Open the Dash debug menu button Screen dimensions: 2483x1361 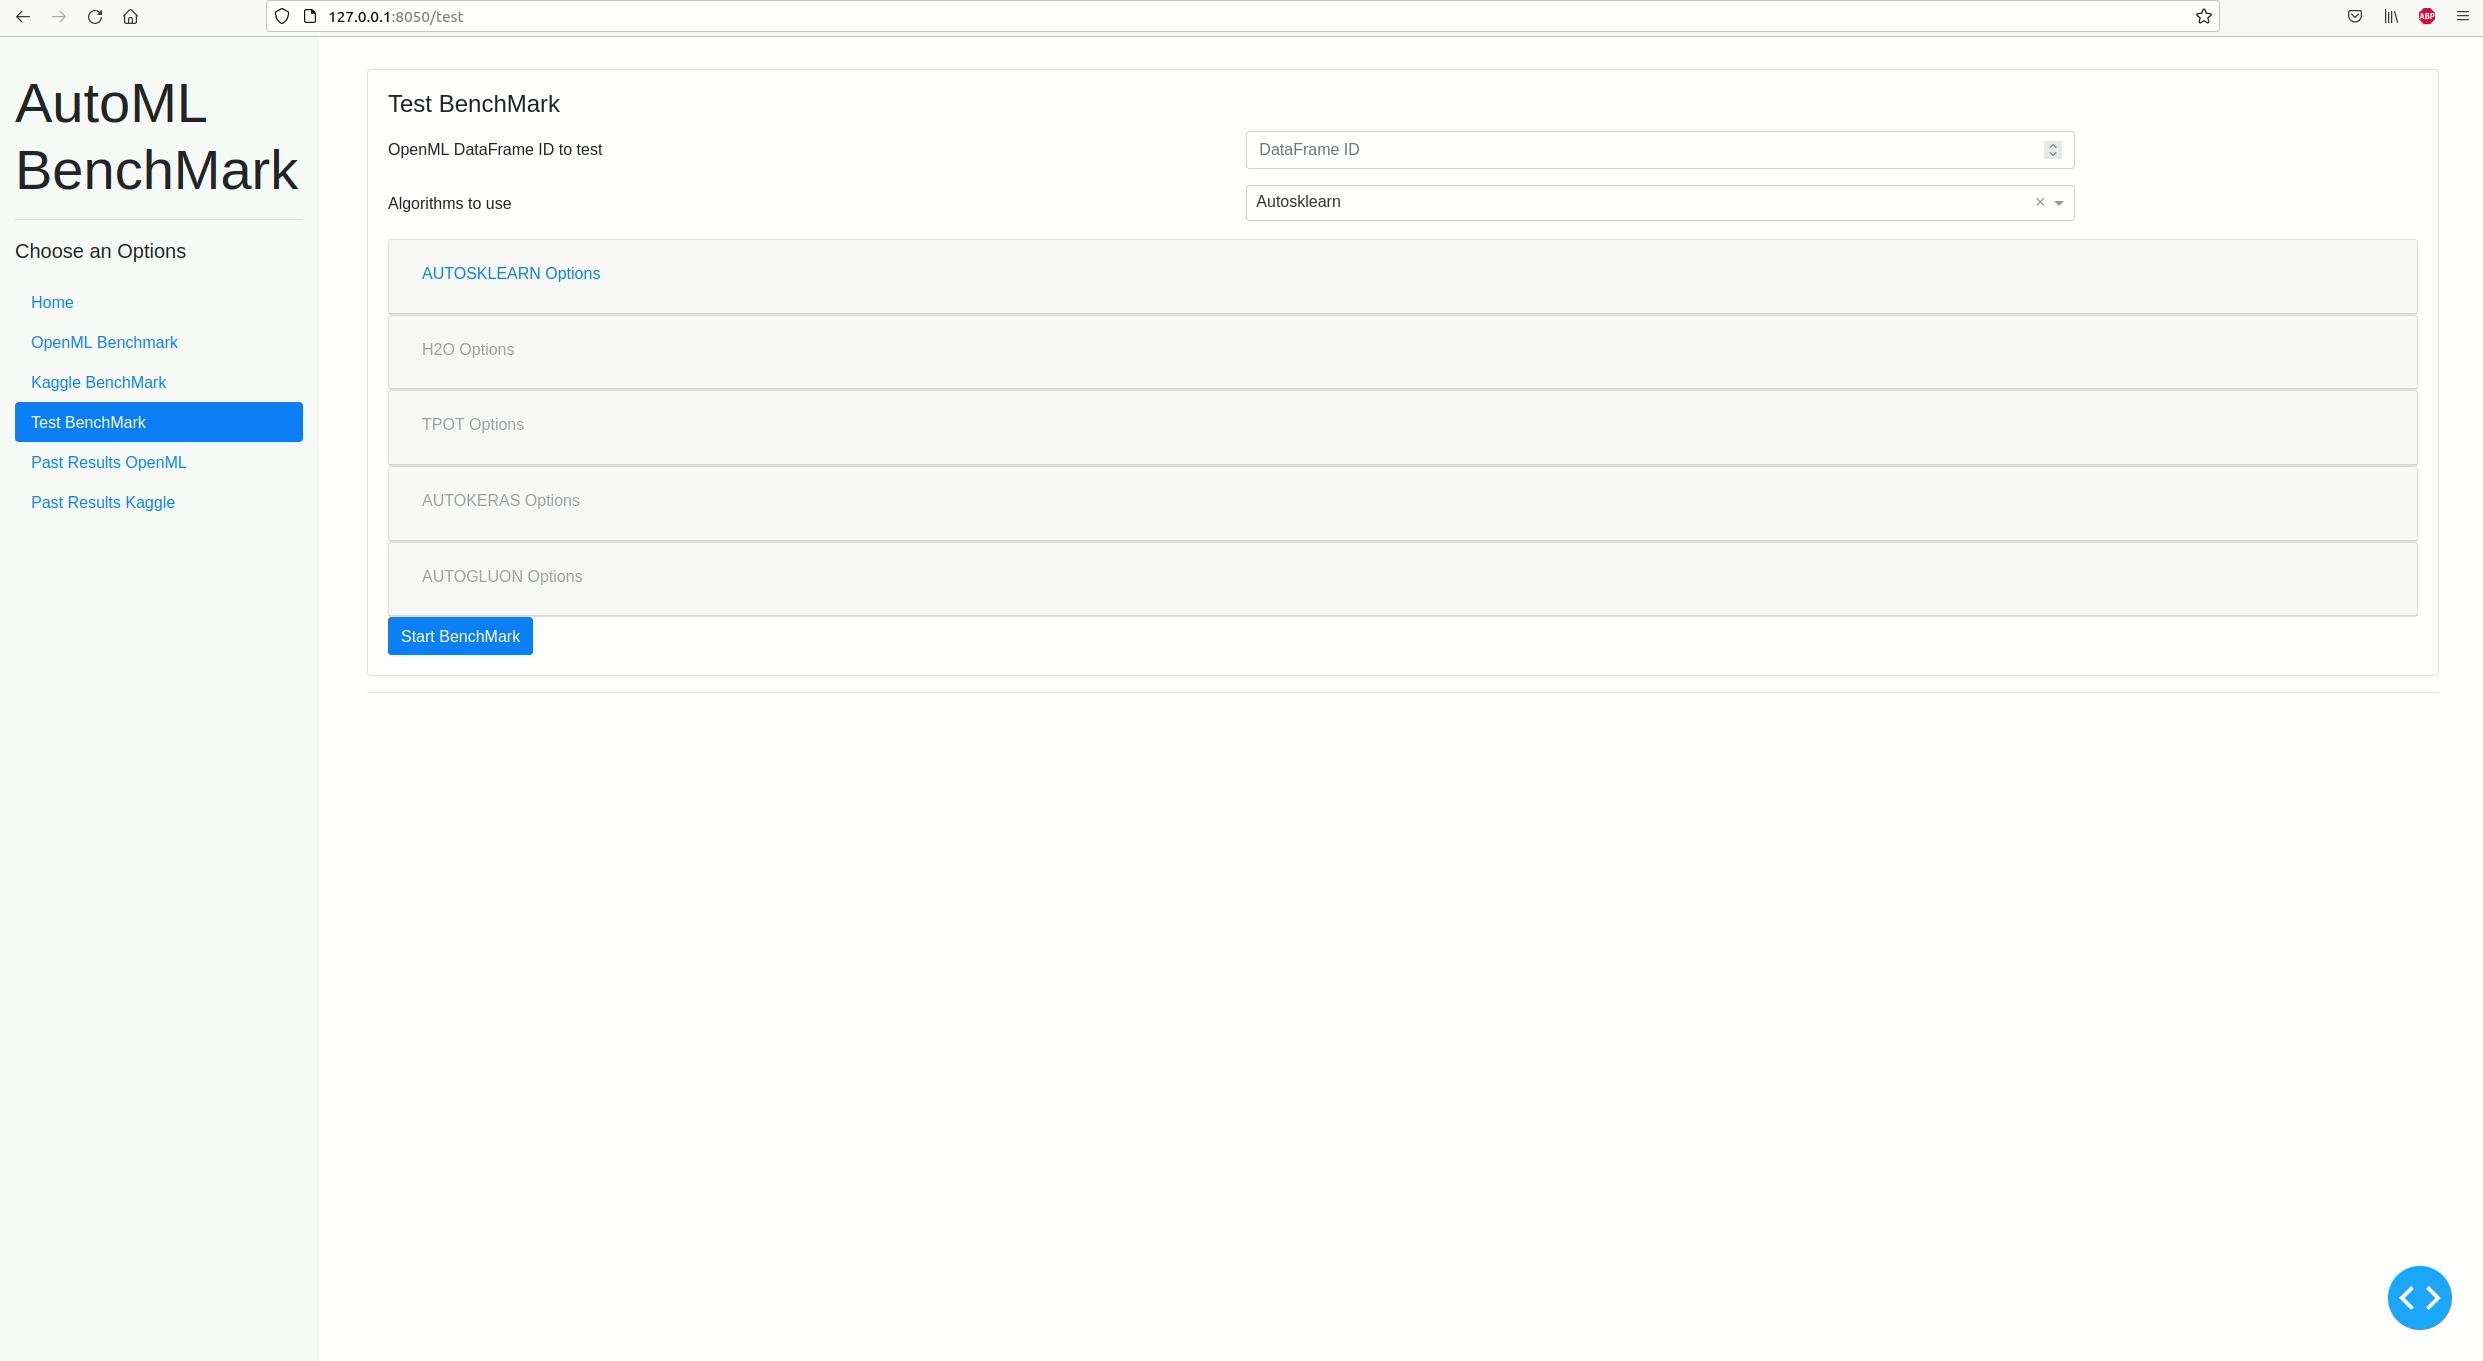pyautogui.click(x=2419, y=1297)
